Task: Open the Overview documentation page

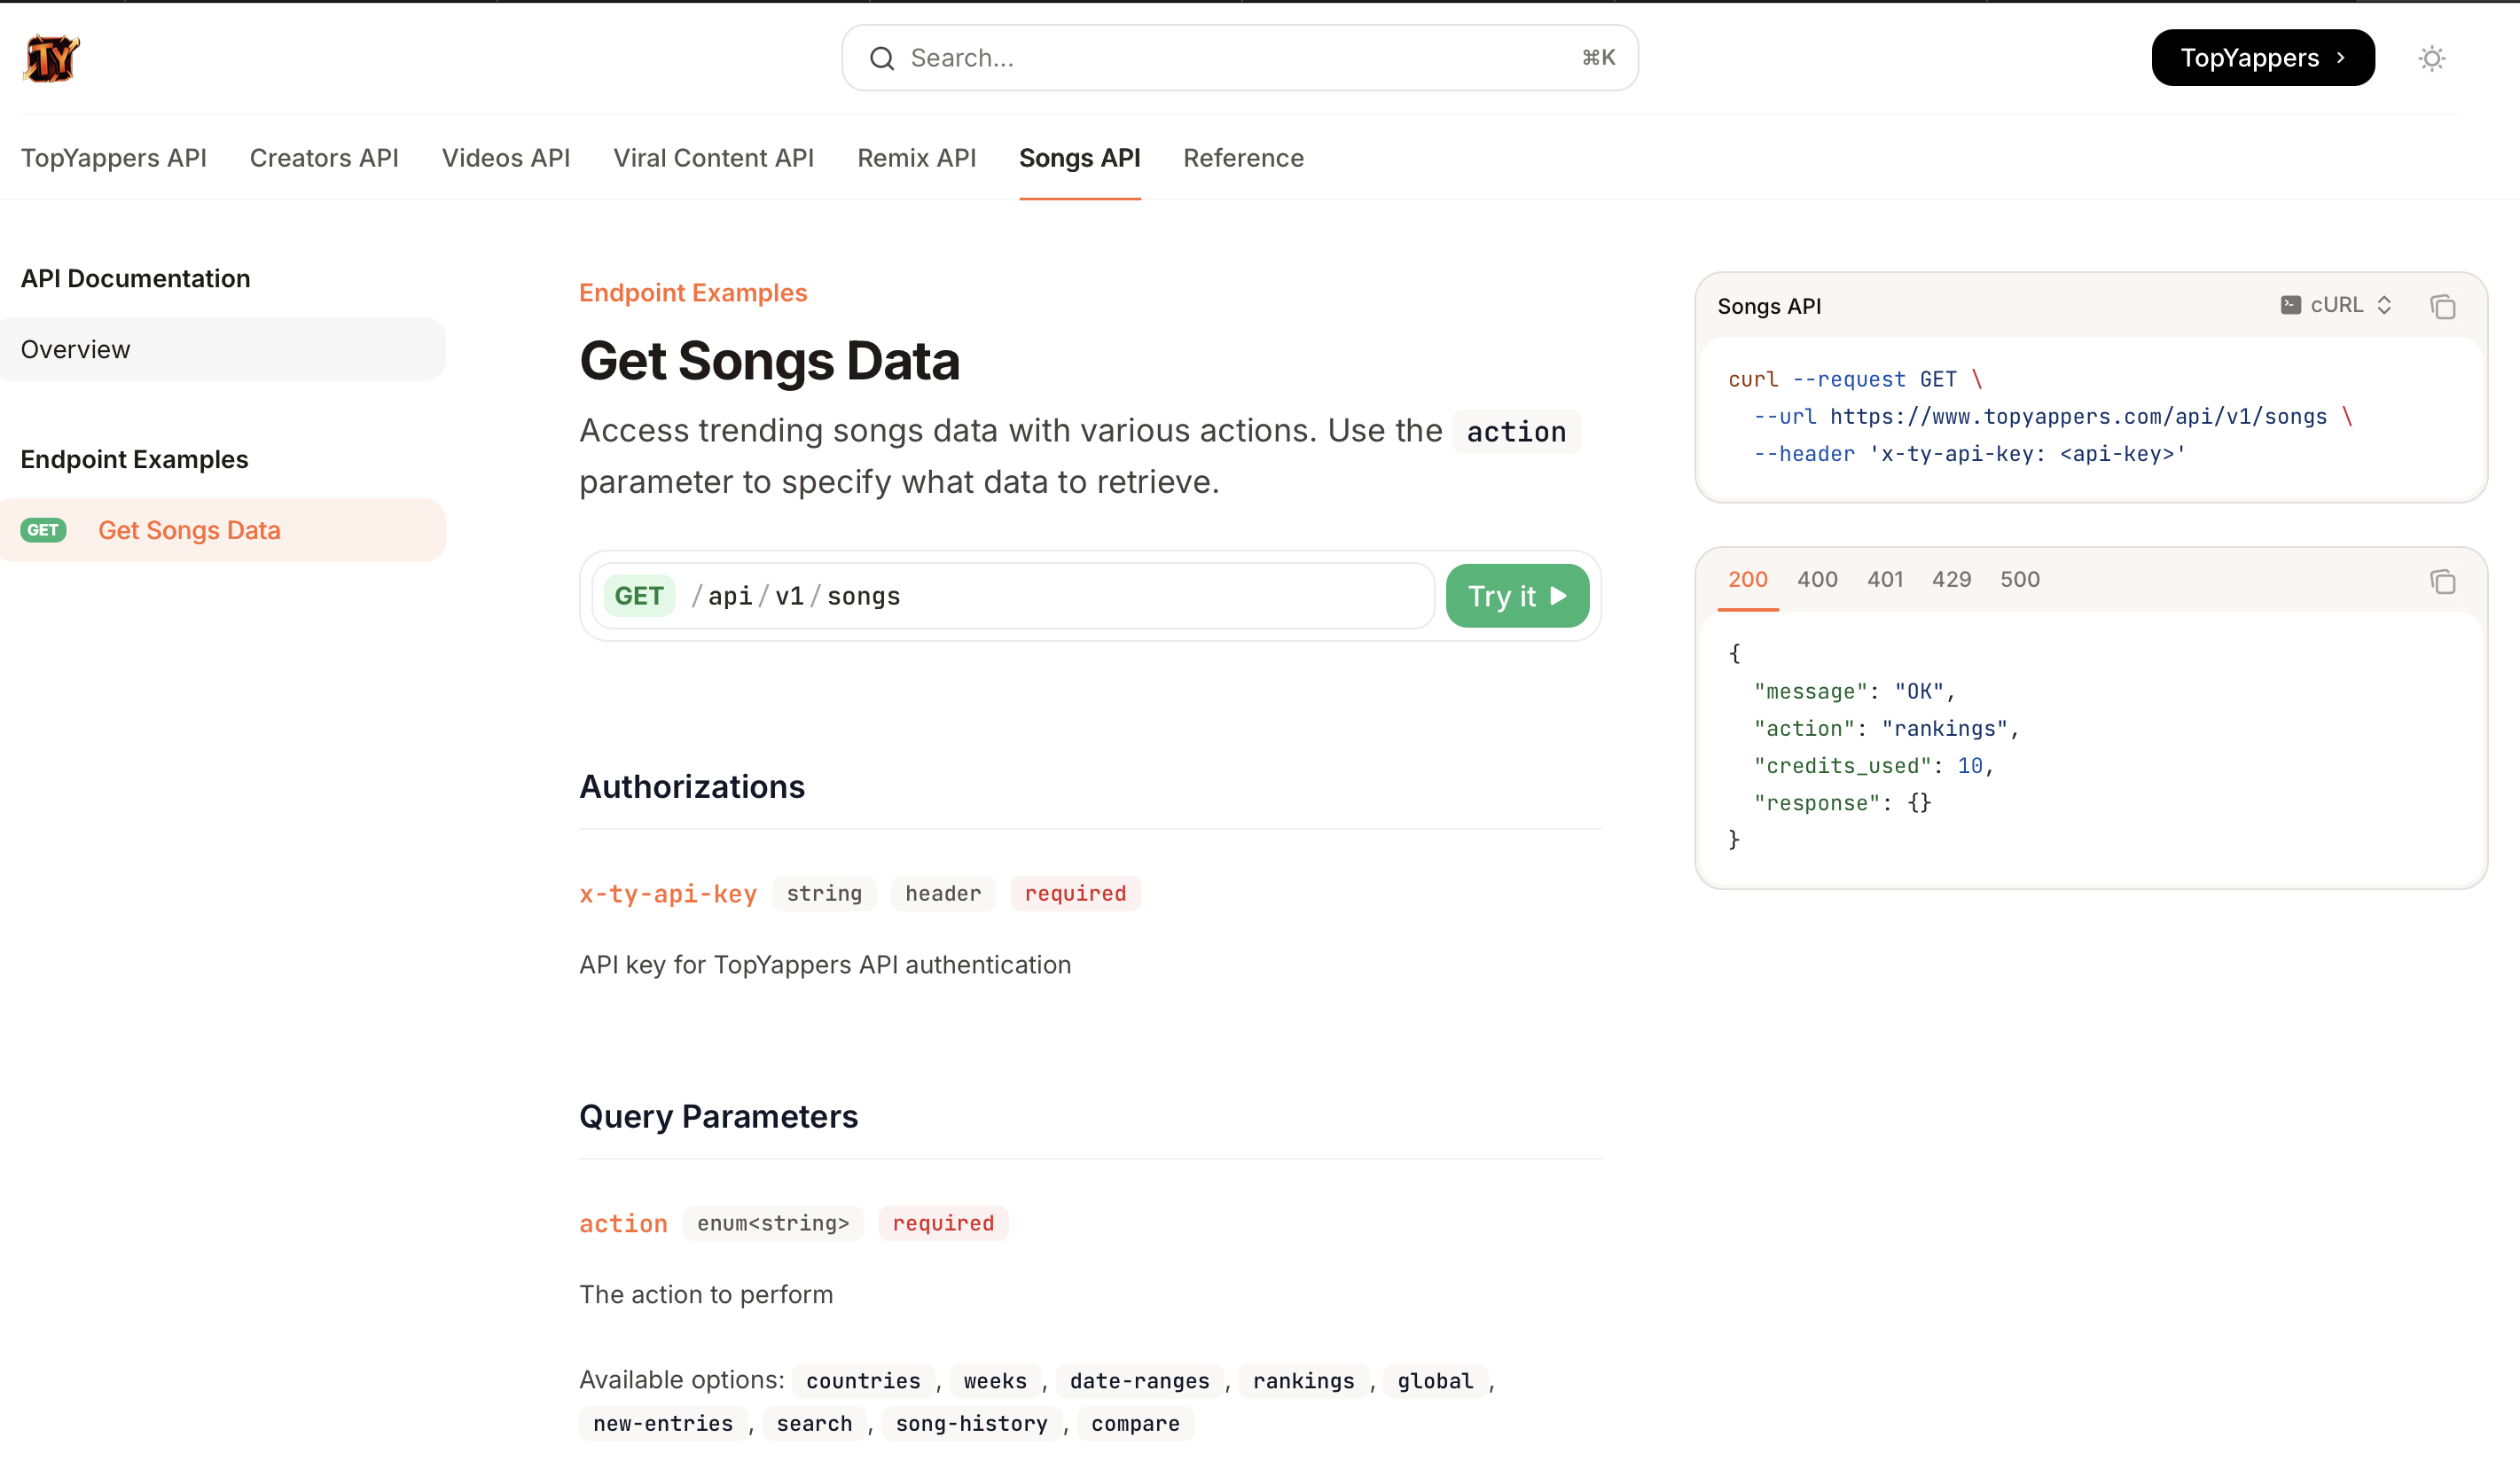Action: tap(75, 349)
